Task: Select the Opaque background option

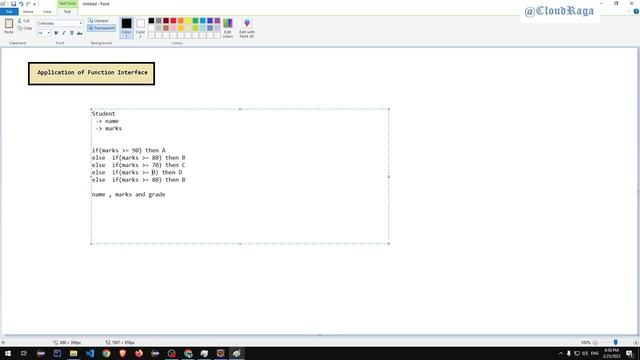Action: pyautogui.click(x=98, y=21)
